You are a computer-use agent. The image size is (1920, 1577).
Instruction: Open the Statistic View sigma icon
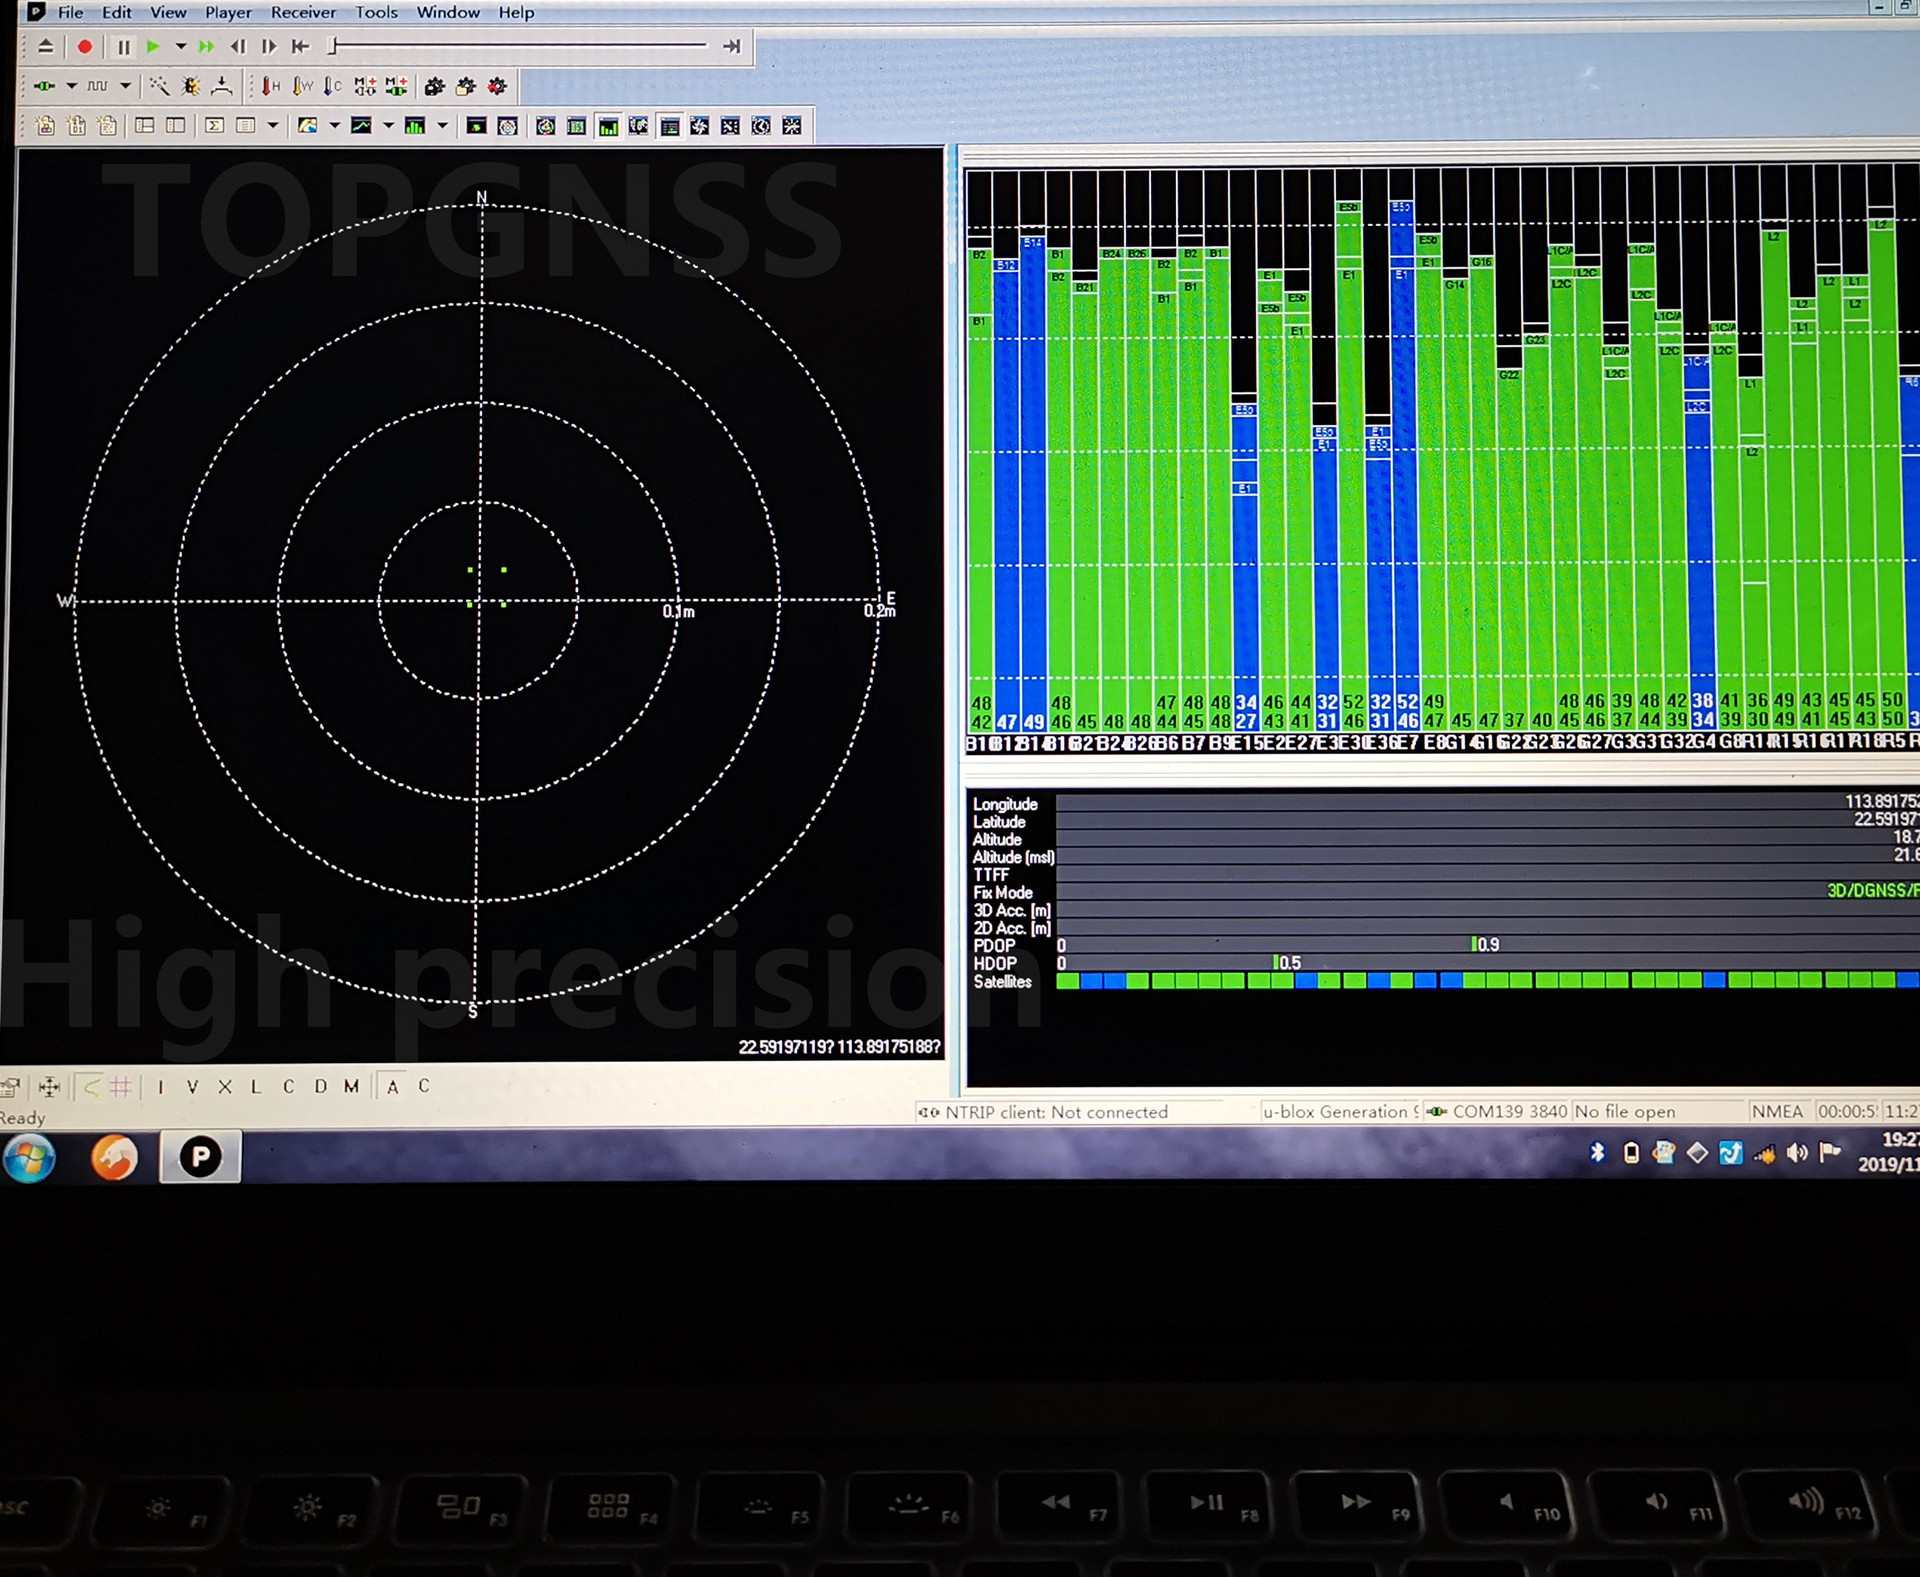pyautogui.click(x=214, y=126)
